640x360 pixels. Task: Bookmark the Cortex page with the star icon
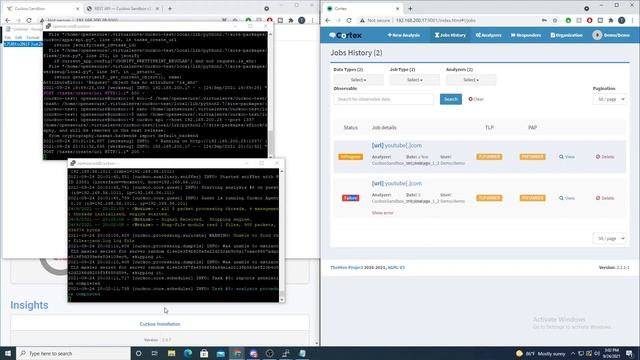[x=555, y=20]
